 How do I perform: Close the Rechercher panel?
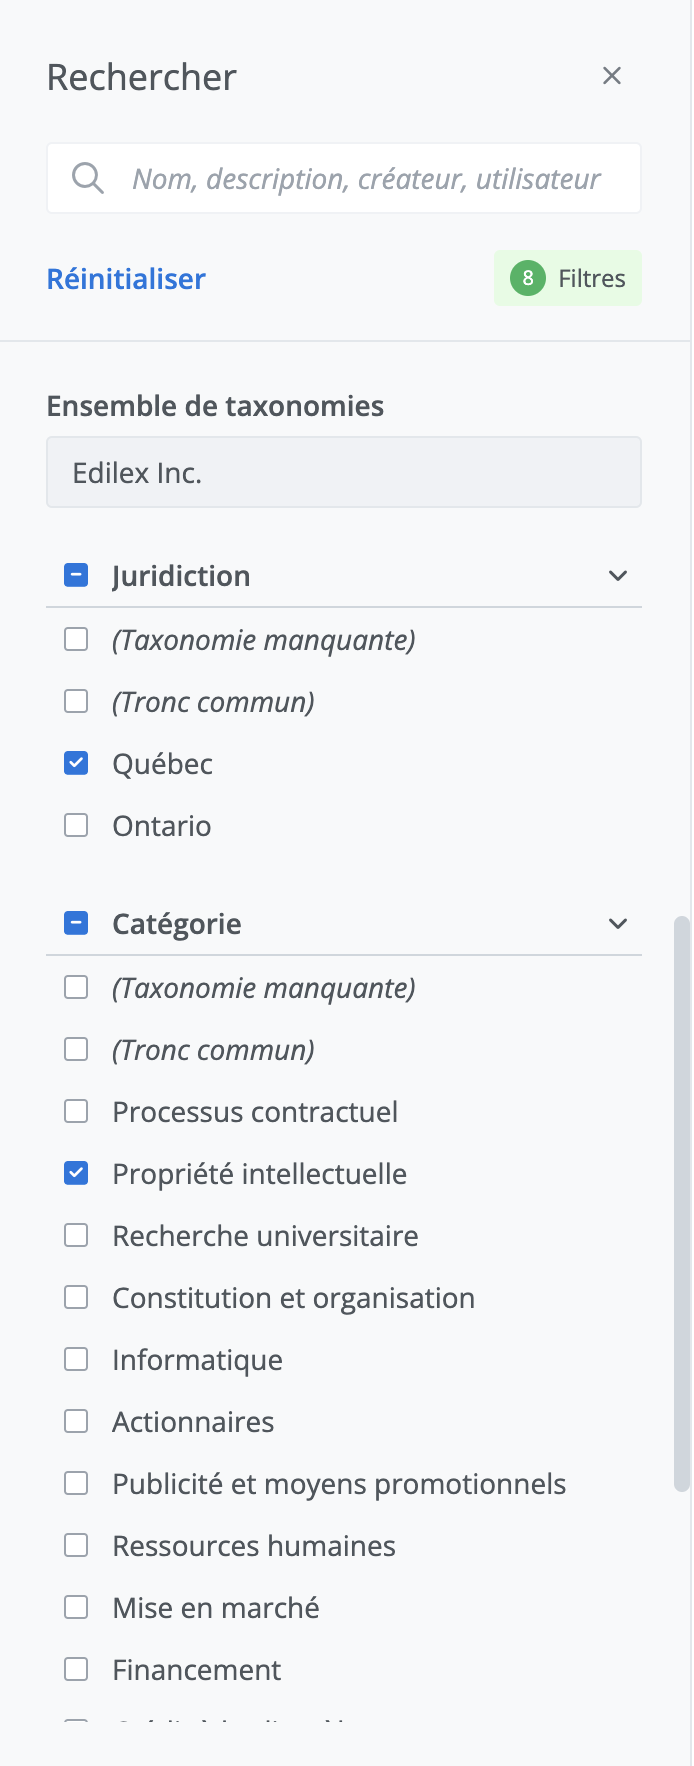pos(612,76)
